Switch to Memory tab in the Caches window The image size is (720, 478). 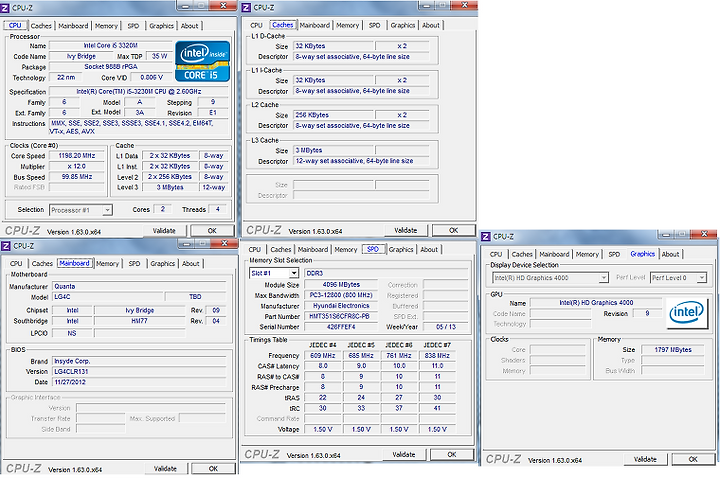[348, 25]
